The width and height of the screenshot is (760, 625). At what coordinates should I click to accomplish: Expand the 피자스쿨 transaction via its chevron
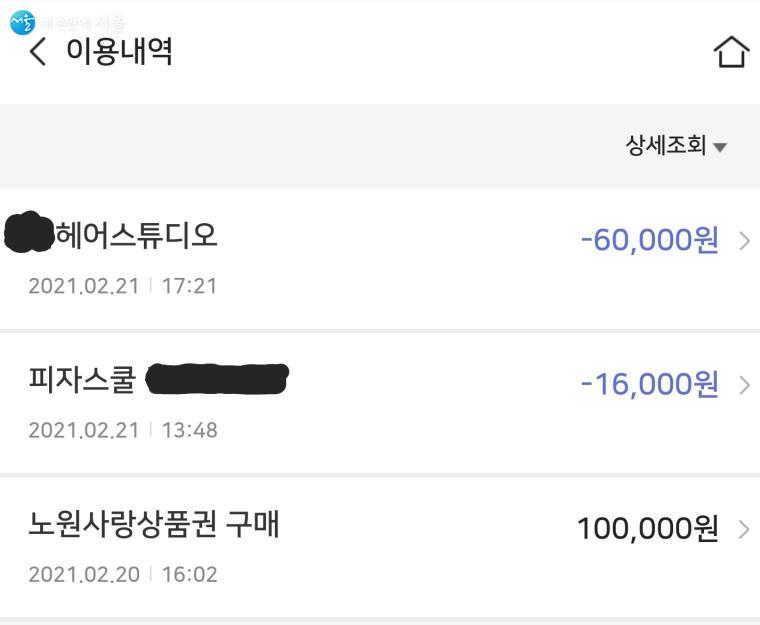(744, 385)
